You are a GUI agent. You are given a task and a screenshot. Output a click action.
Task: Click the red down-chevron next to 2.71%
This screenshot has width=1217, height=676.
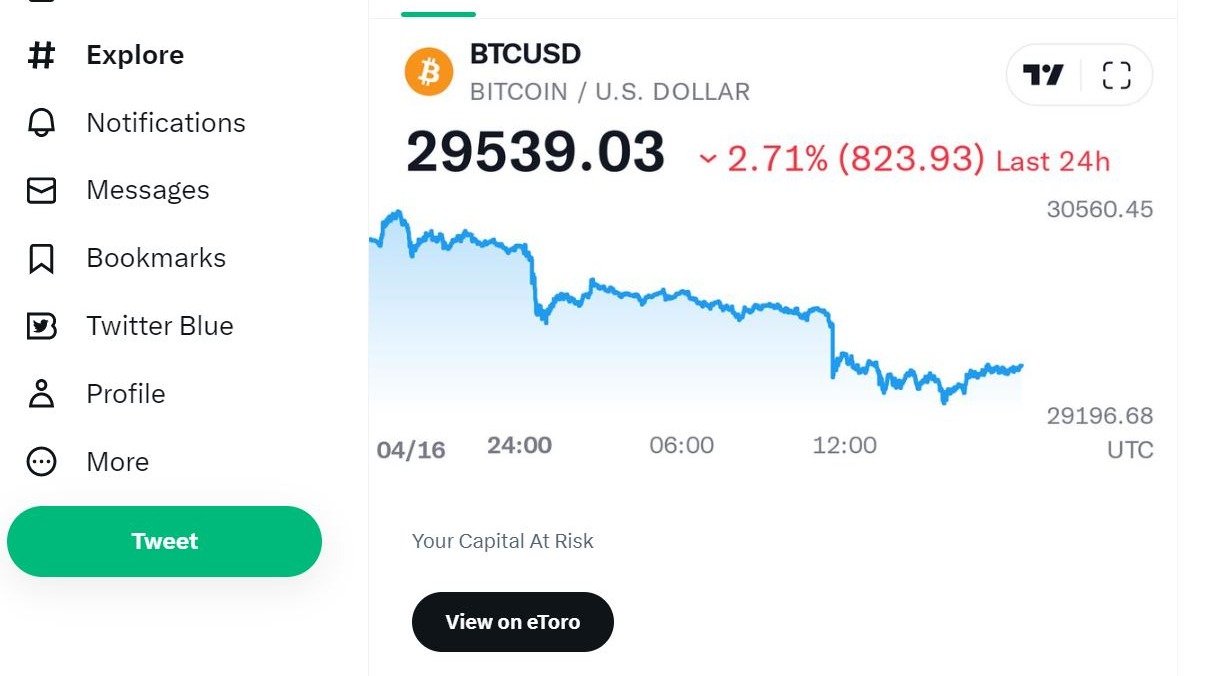pos(708,159)
